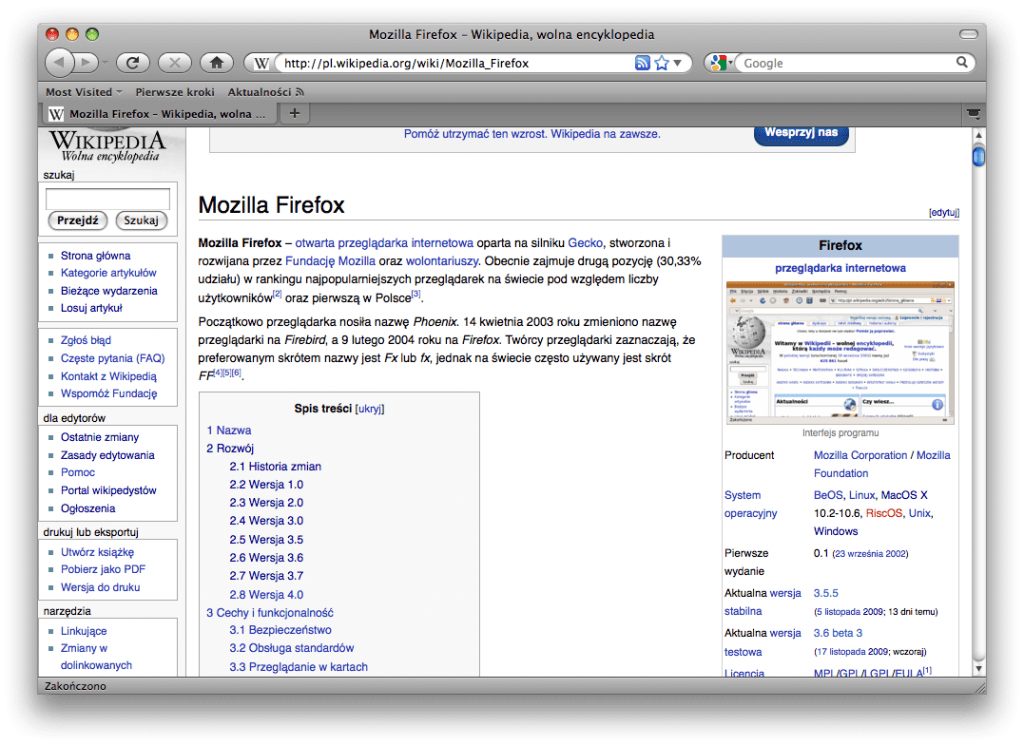Jump to section 3.3 Przeglądanie w kartach

click(298, 667)
